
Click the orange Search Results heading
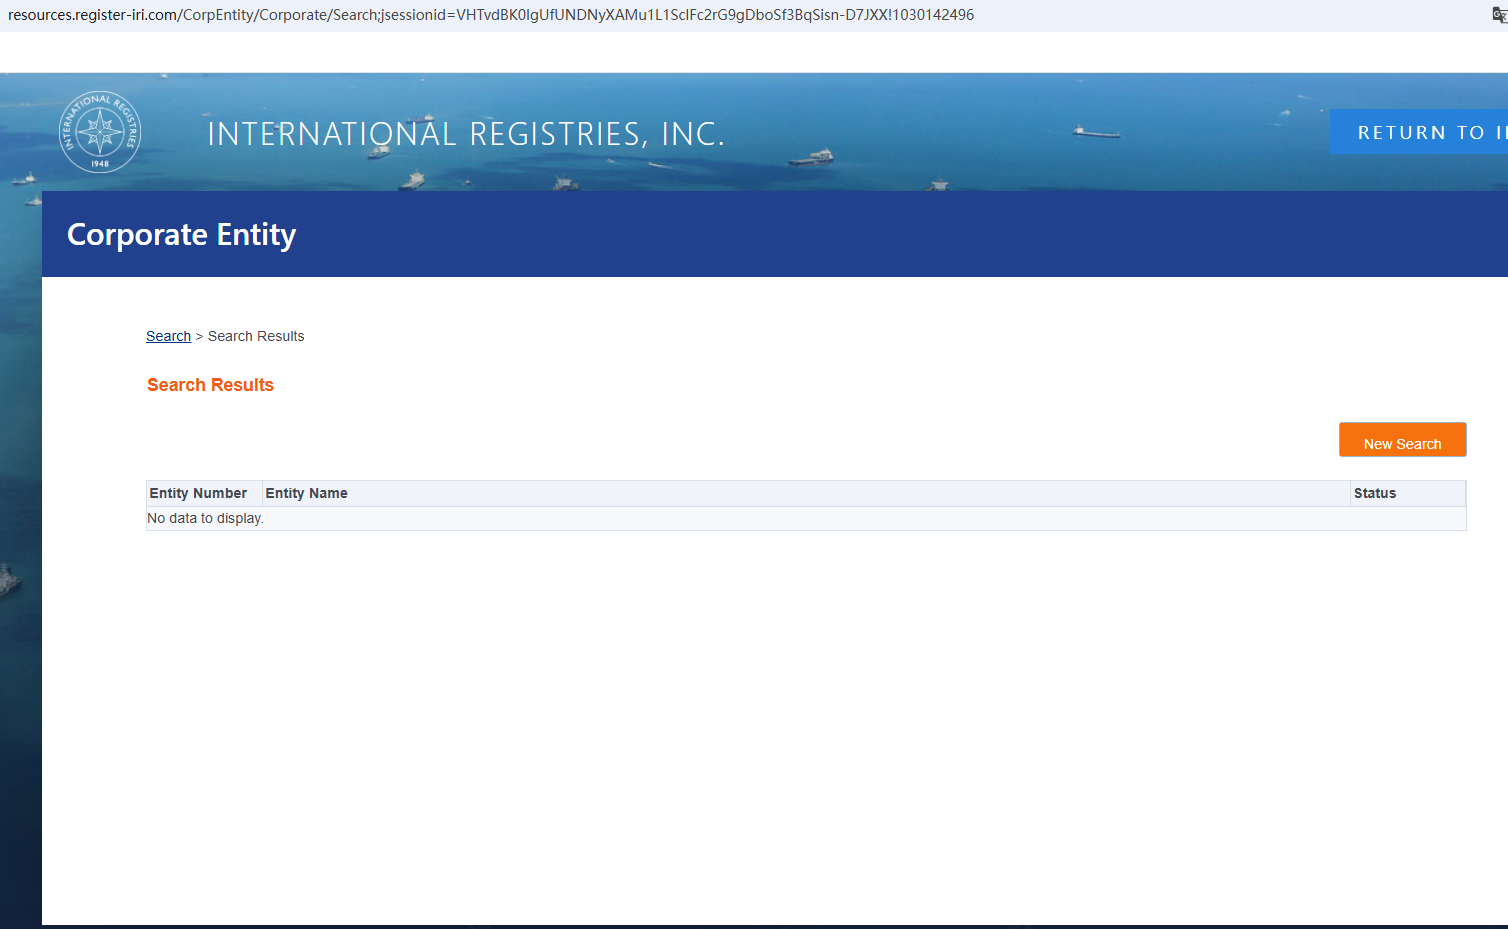[x=210, y=385]
